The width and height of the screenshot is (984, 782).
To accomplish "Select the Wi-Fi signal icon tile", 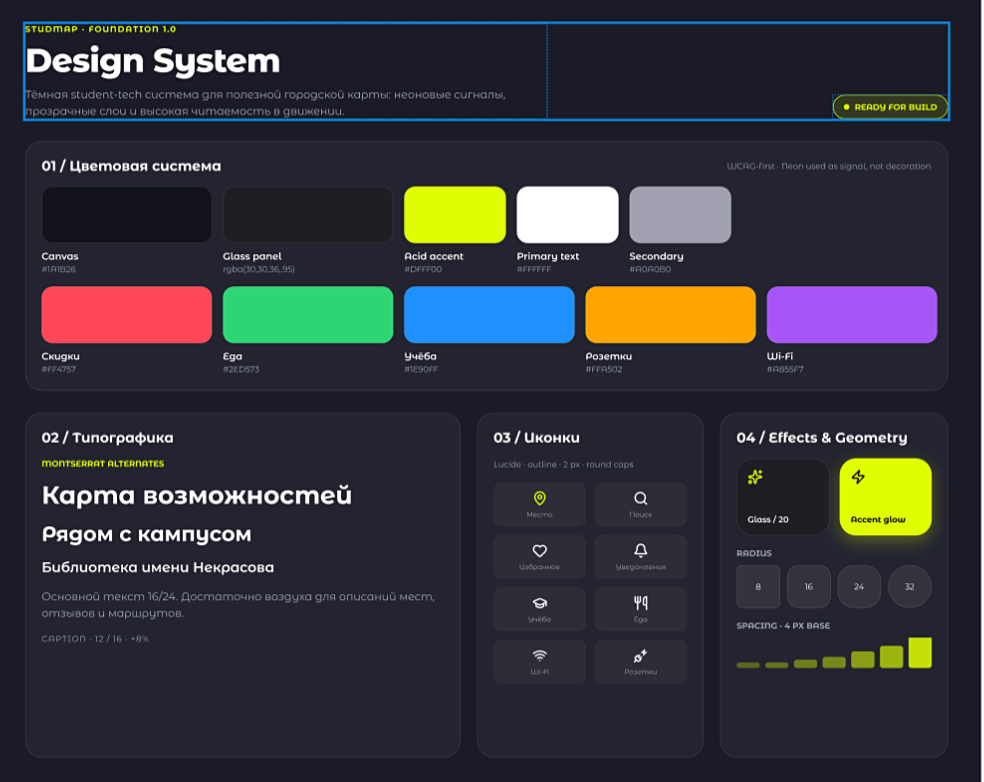I will [539, 661].
